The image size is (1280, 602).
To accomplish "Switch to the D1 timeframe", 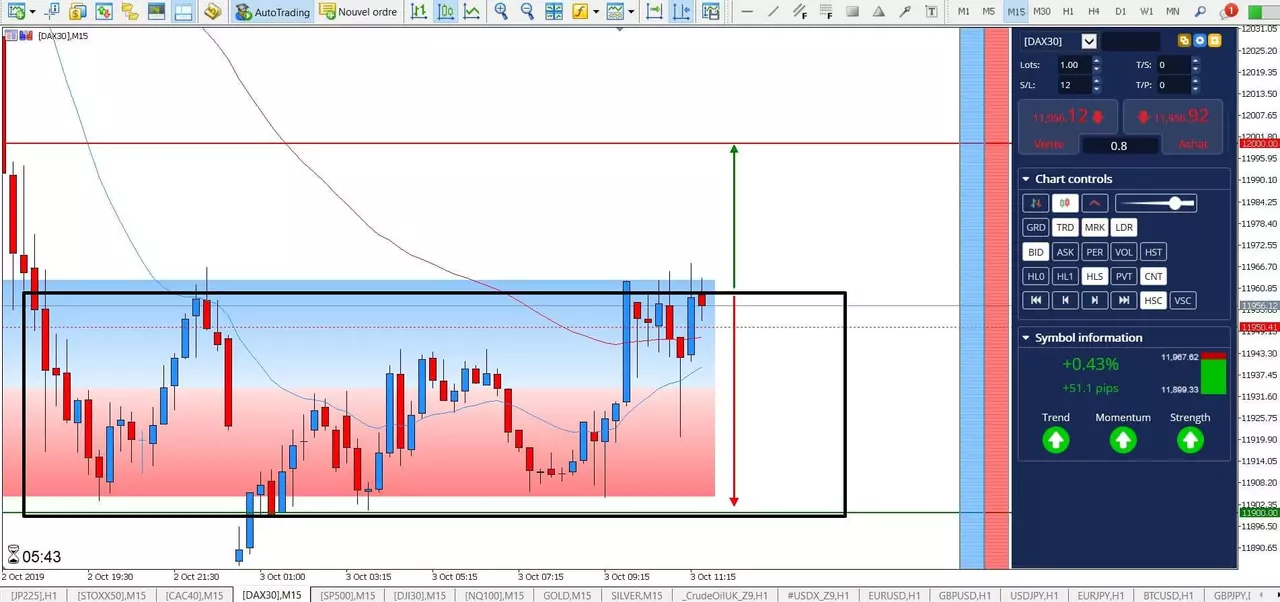I will pos(1120,12).
